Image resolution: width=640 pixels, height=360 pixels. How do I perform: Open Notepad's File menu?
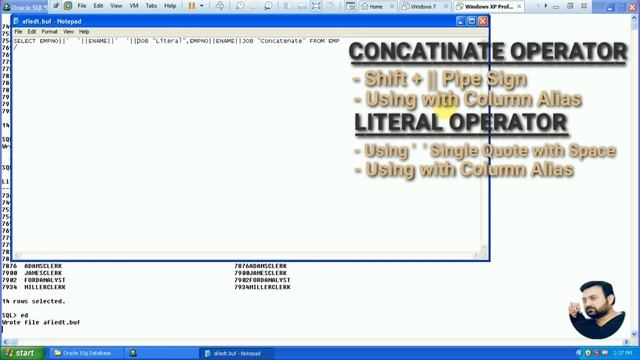pos(18,31)
